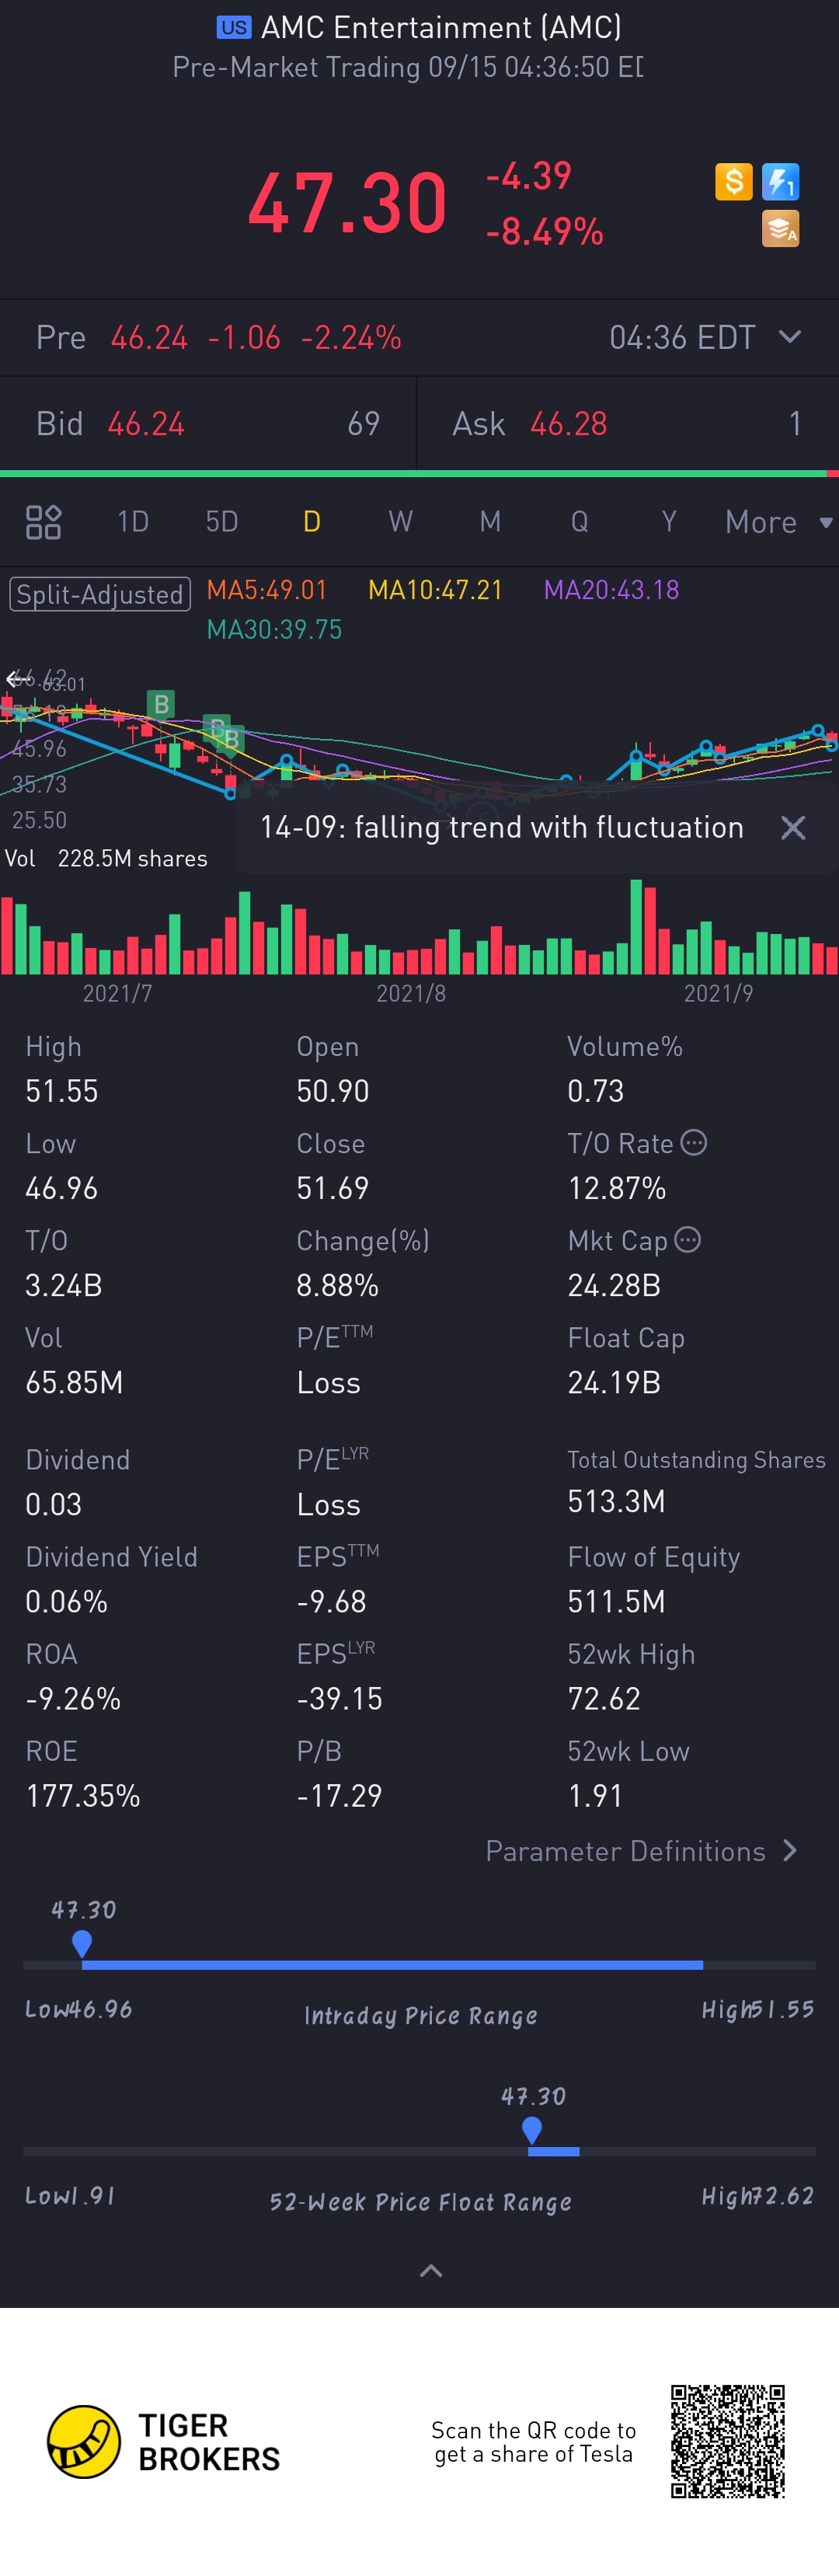
Task: Tap the AMC Entertainment (AMC) title
Action: 441,27
